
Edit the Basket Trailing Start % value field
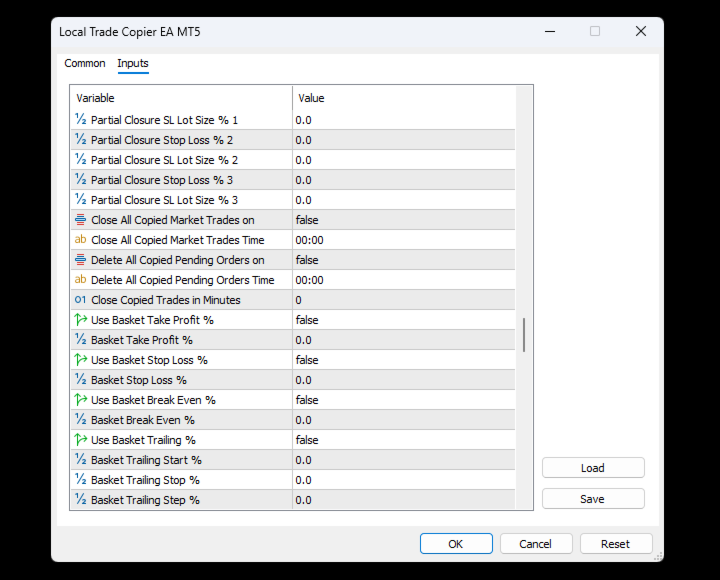404,460
